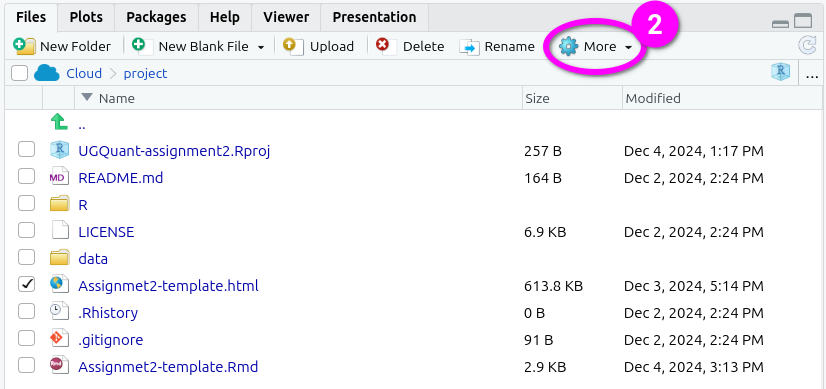Click the Rename file icon

click(469, 47)
